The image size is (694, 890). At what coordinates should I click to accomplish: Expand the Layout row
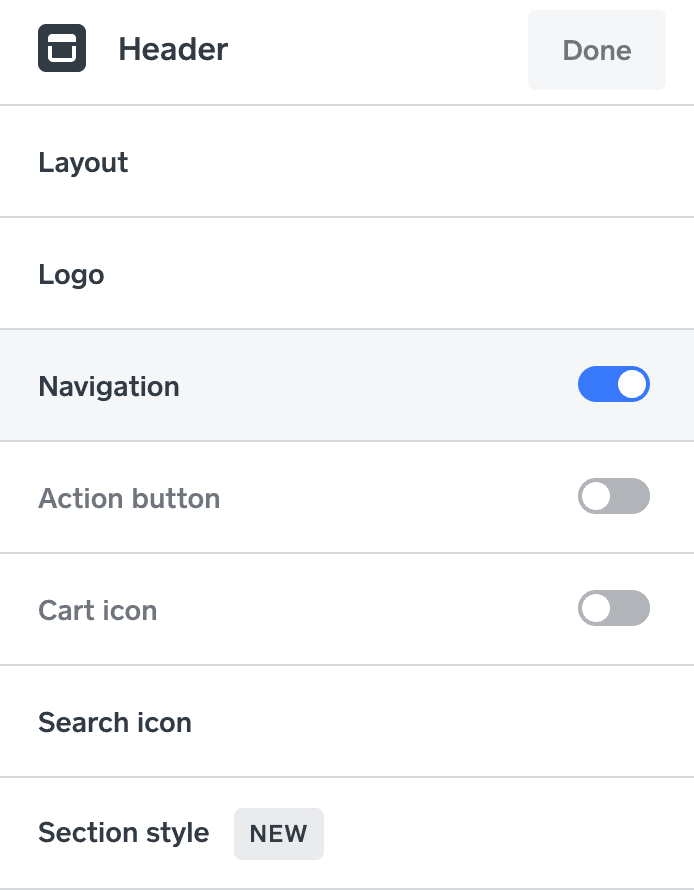click(347, 161)
